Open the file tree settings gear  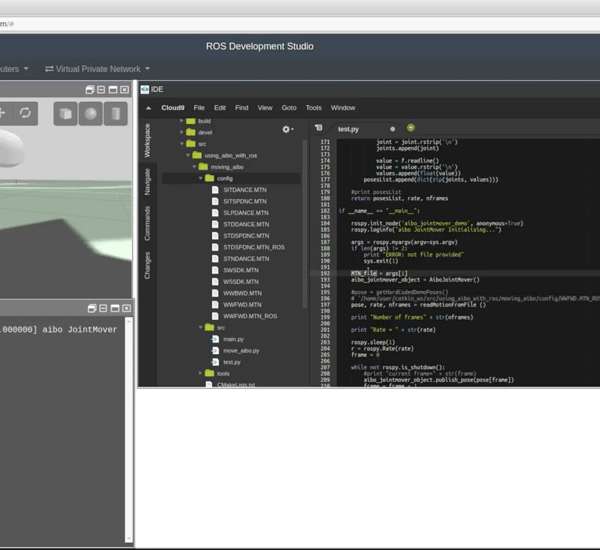286,129
